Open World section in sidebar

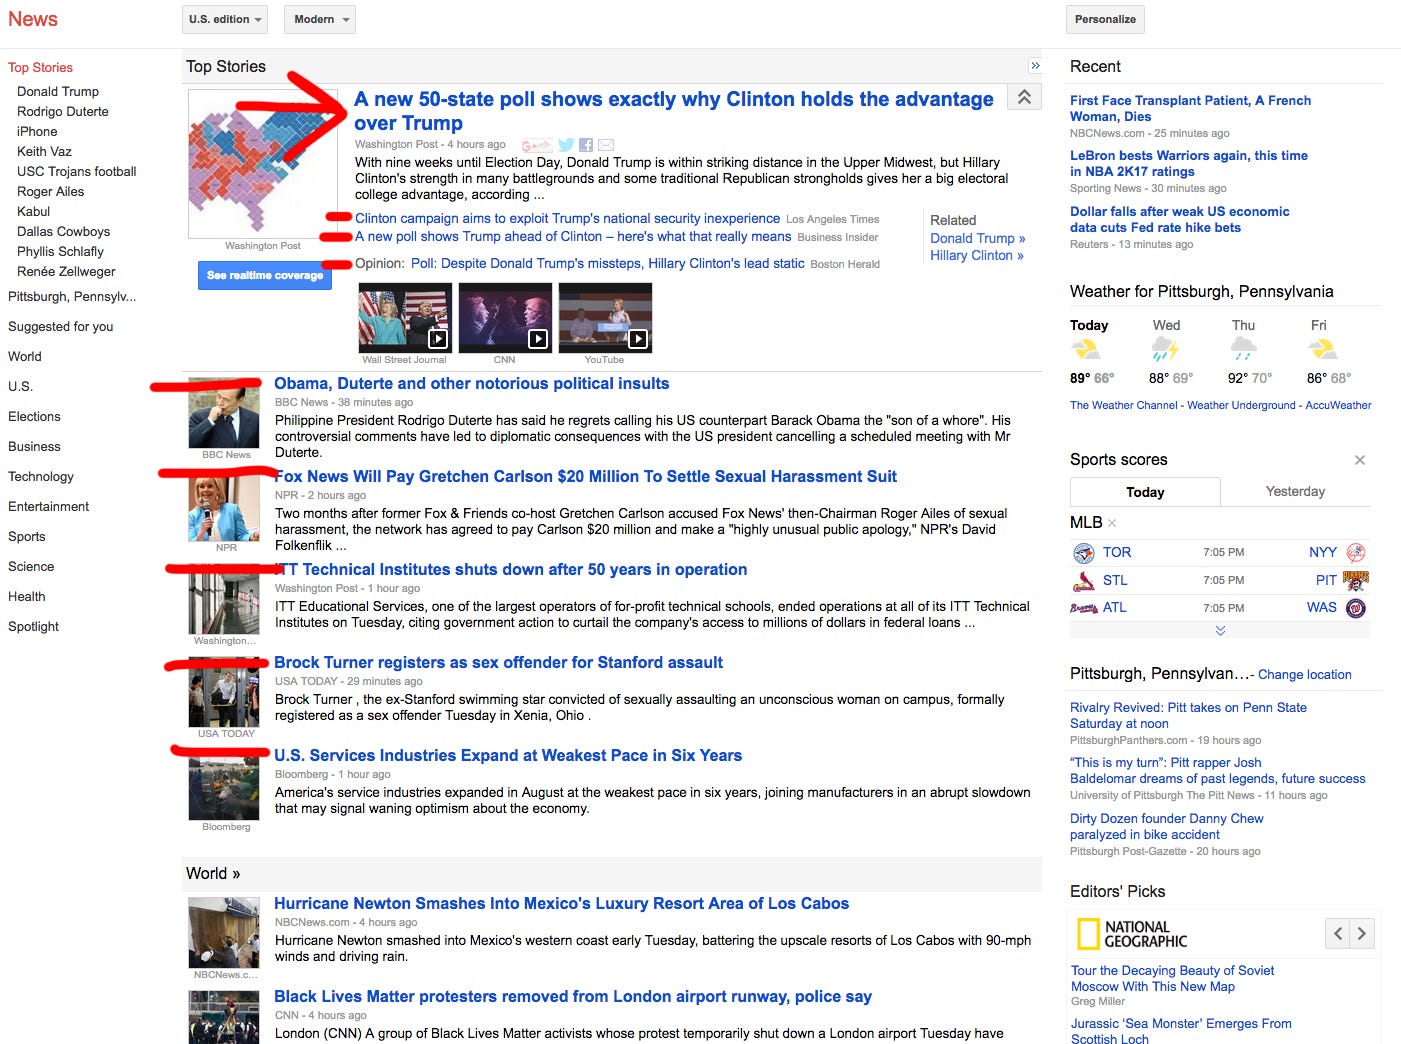coord(25,357)
